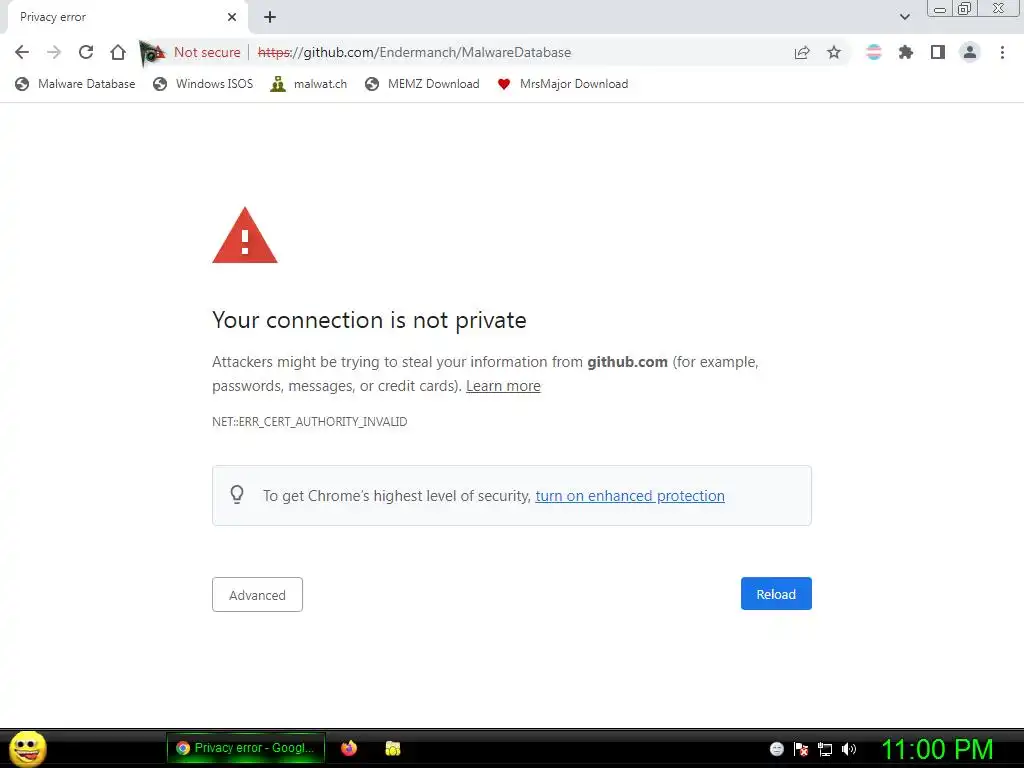
Task: Select Privacy error Chrome taskbar item
Action: 246,748
